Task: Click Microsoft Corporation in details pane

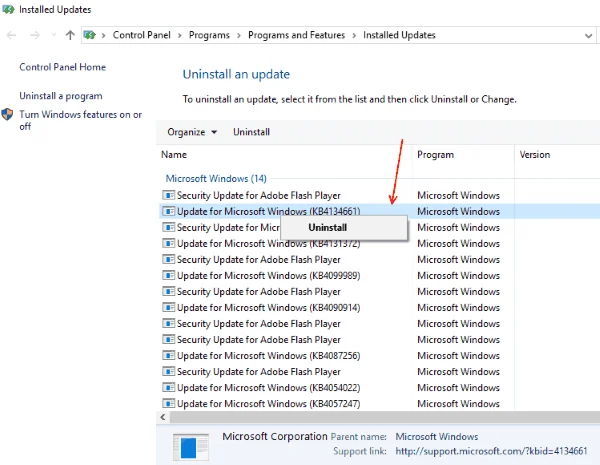Action: pos(275,436)
